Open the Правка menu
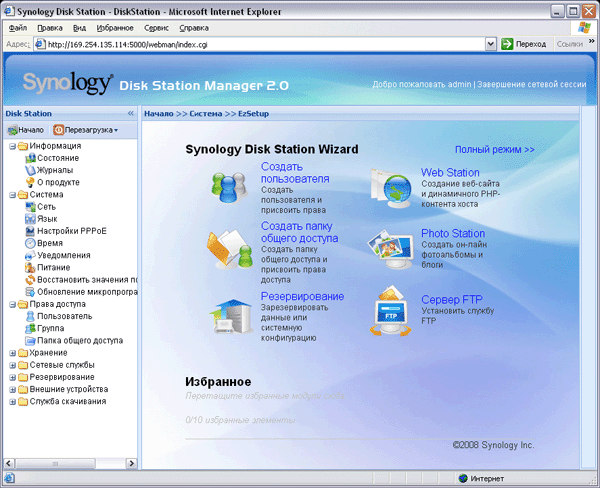Screen dimensions: 600x488 click(50, 28)
